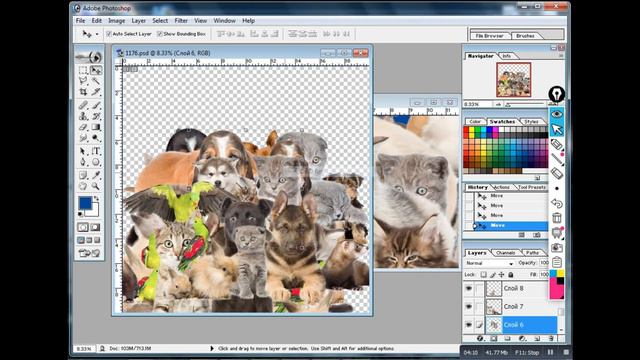Hide layer Слой 8 via eye icon
The image size is (640, 360).
click(x=469, y=289)
